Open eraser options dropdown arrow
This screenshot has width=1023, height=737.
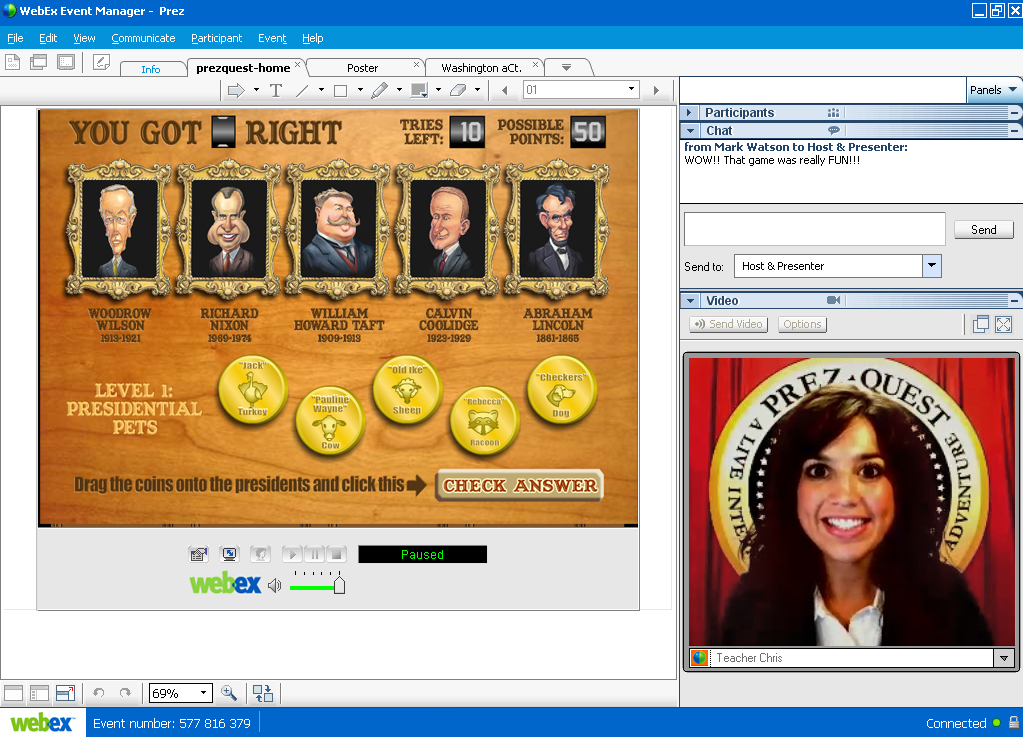tap(478, 90)
